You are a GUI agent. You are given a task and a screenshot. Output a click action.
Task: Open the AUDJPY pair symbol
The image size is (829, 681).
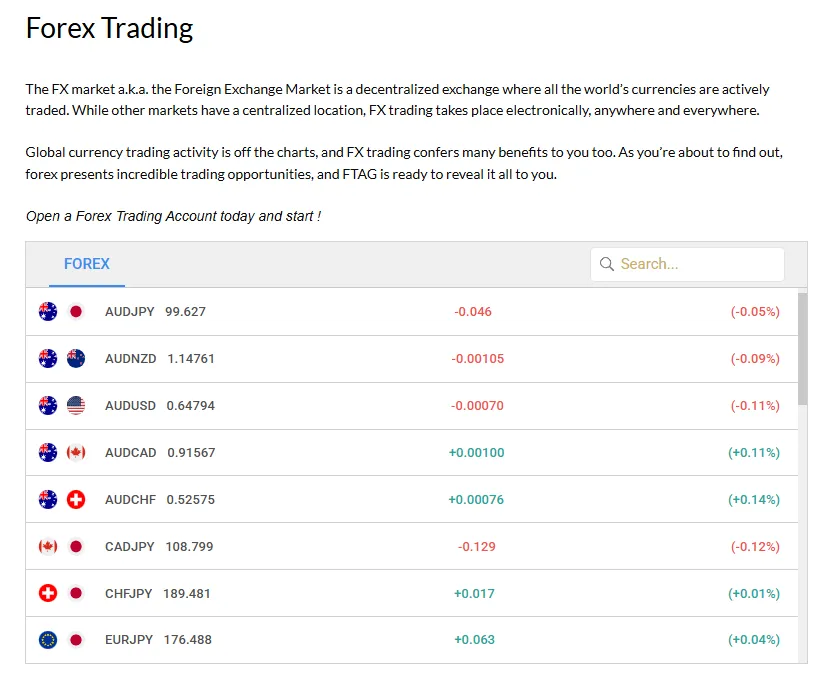[x=129, y=311]
